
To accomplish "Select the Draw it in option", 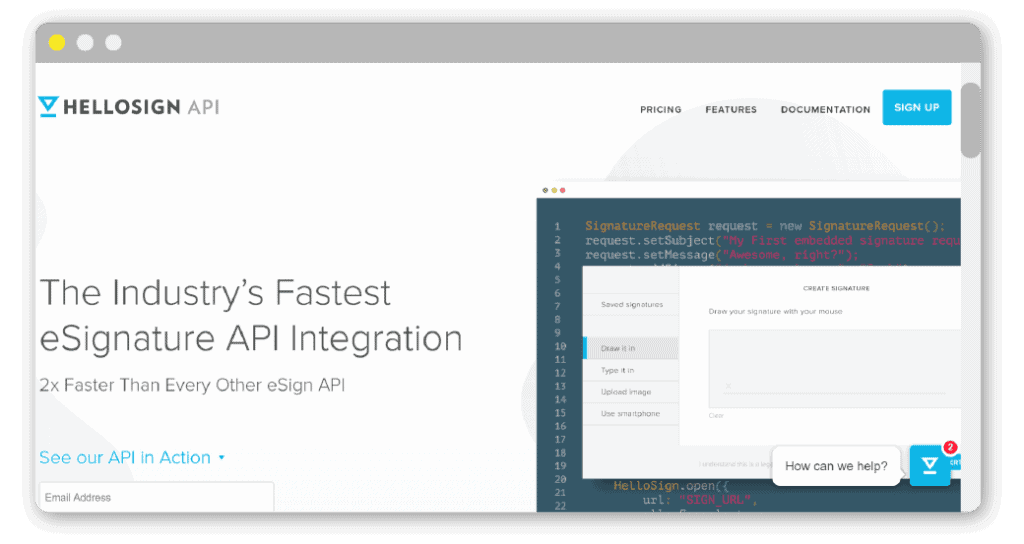I will pos(632,348).
